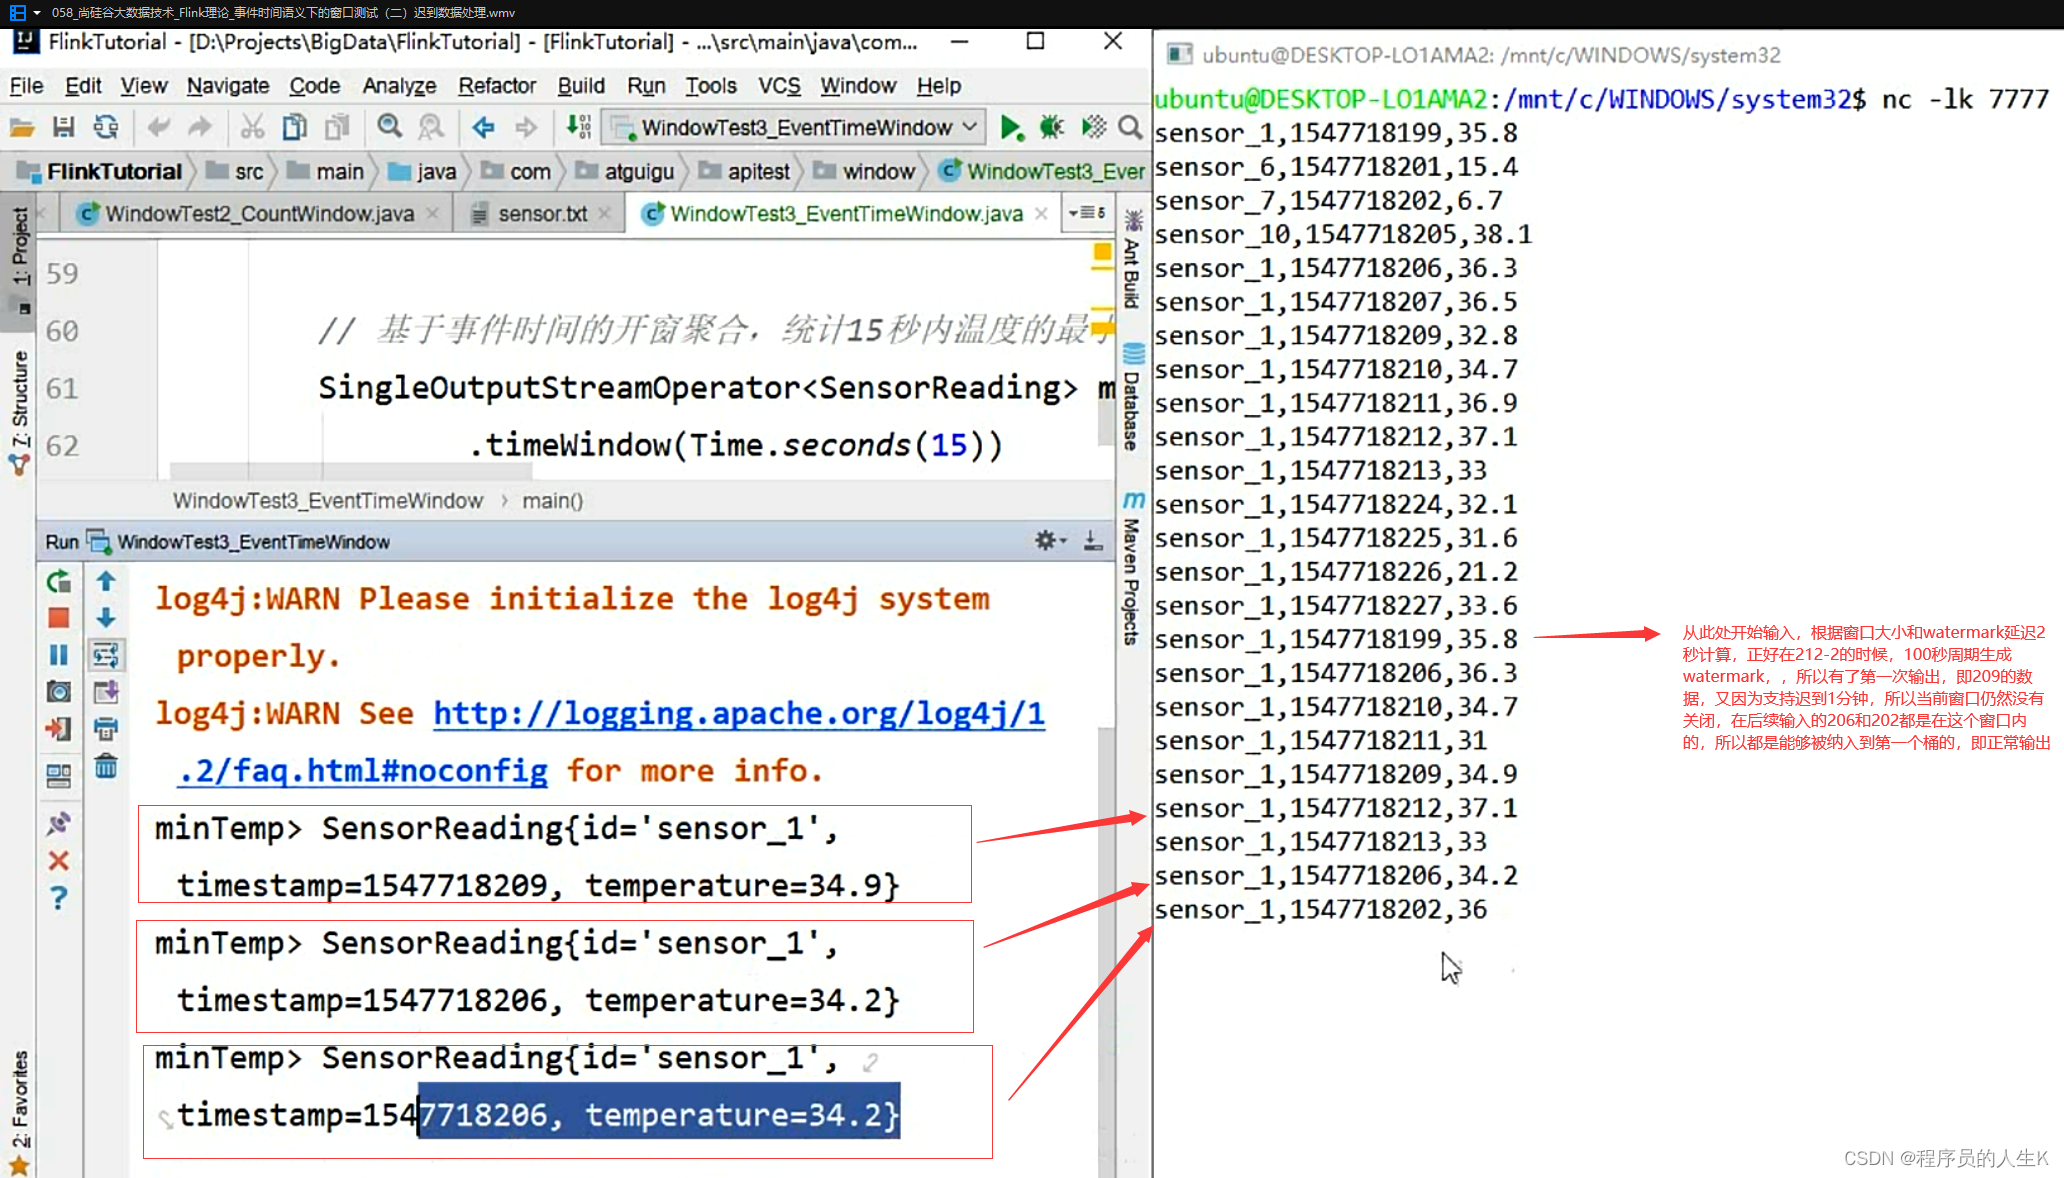Click the Synchronize icon in main toolbar
The height and width of the screenshot is (1178, 2064).
(105, 127)
